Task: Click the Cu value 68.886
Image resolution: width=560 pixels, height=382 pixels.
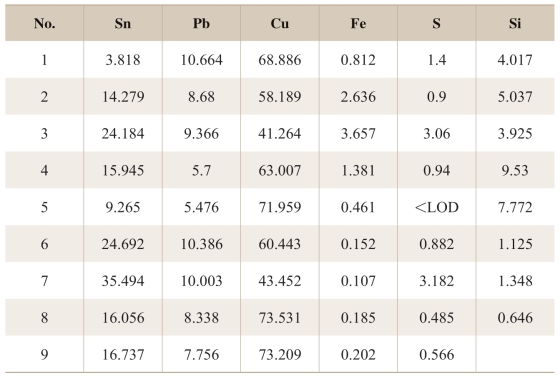Action: click(280, 60)
